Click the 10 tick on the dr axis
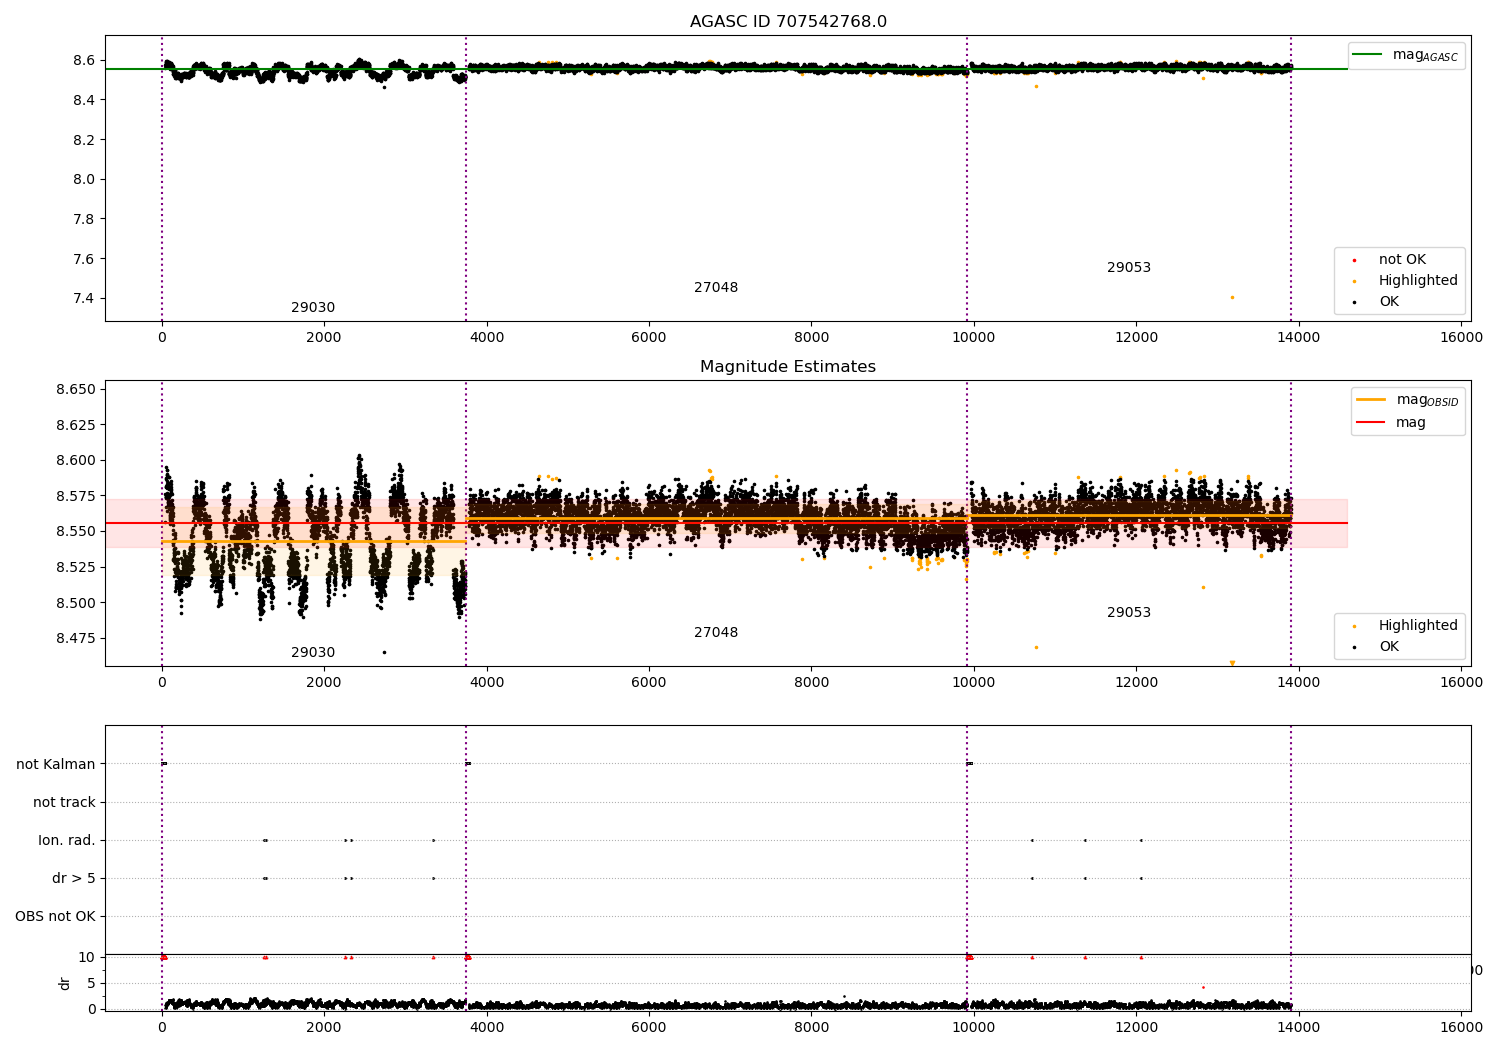This screenshot has width=1500, height=1050. pos(88,958)
